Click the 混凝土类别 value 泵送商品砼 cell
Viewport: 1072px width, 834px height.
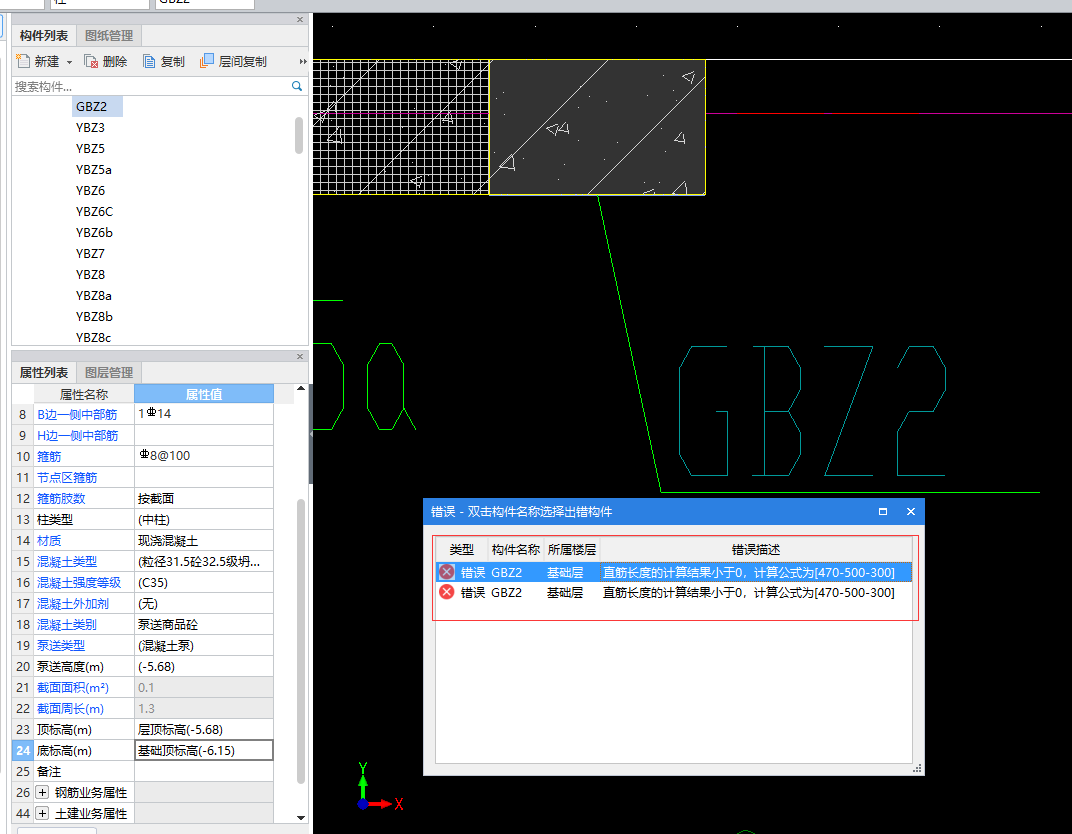point(204,625)
